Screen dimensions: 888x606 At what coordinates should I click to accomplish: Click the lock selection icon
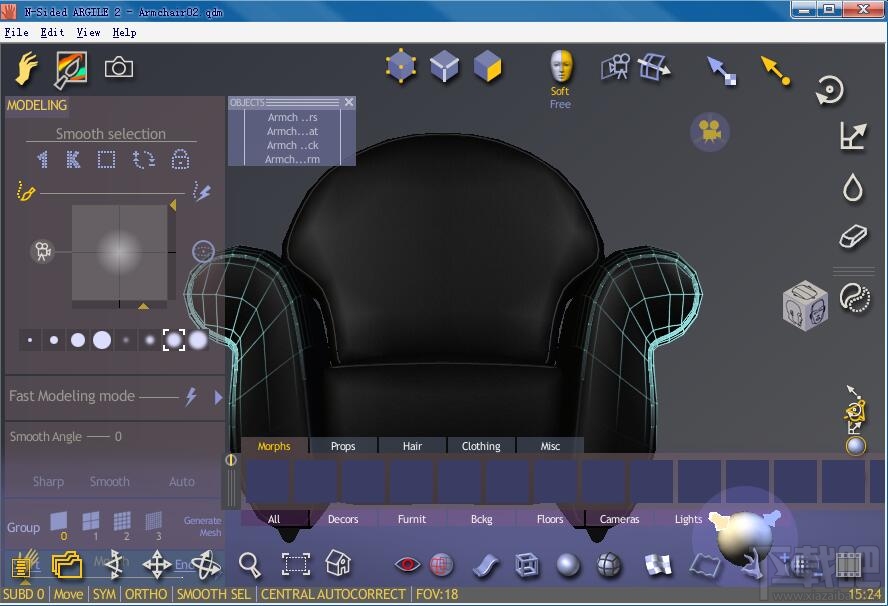(180, 159)
